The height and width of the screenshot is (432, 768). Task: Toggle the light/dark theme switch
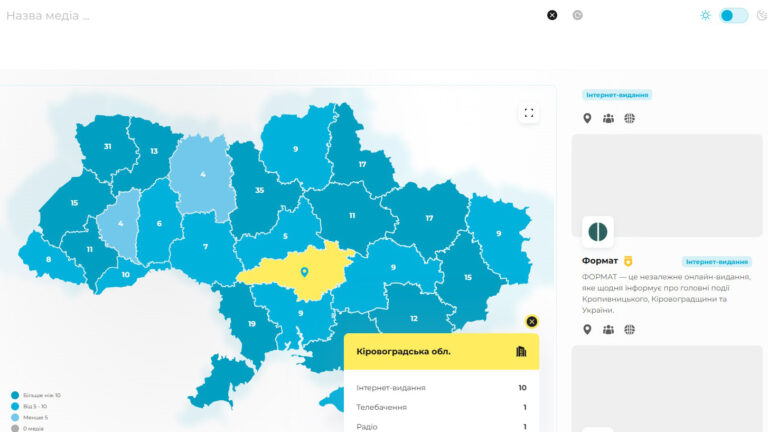pos(733,15)
